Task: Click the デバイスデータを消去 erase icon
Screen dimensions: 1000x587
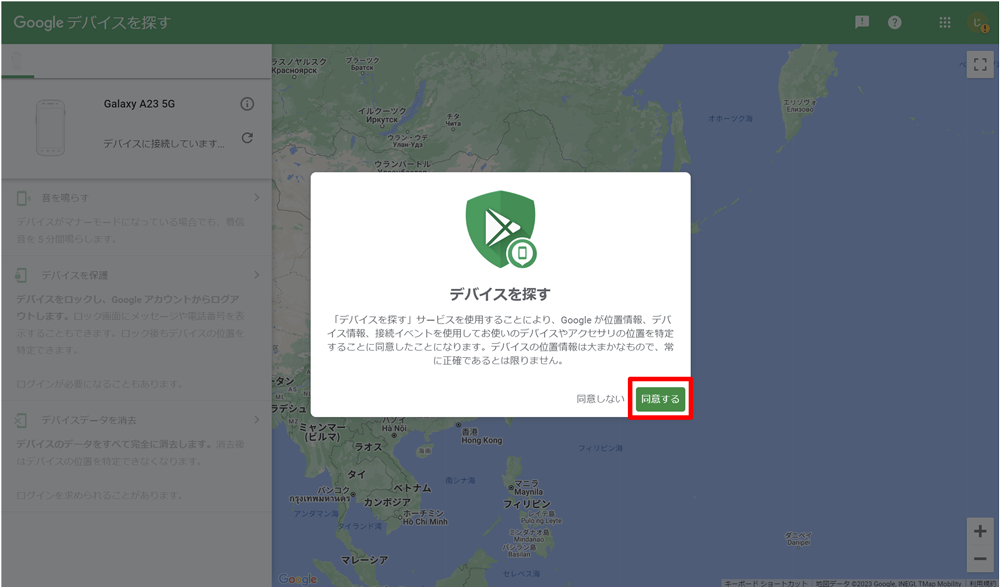Action: pos(21,420)
